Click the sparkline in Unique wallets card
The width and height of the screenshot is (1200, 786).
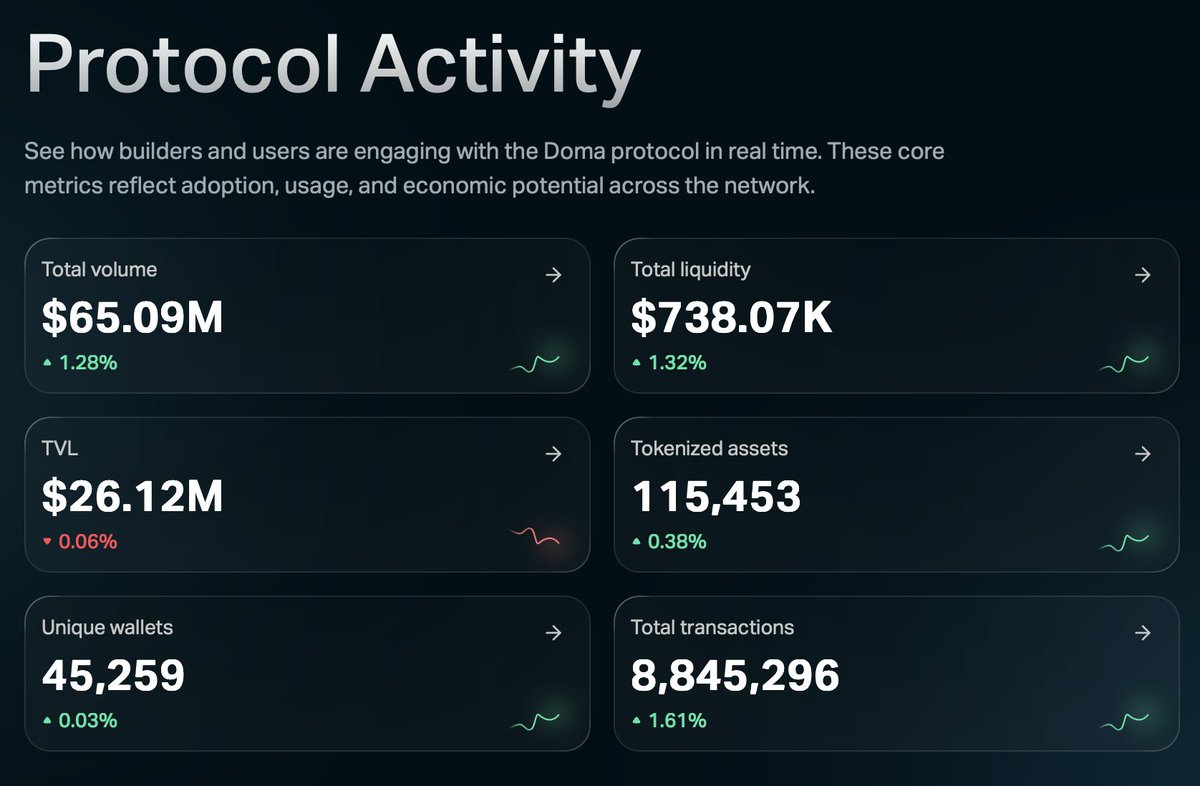point(535,722)
